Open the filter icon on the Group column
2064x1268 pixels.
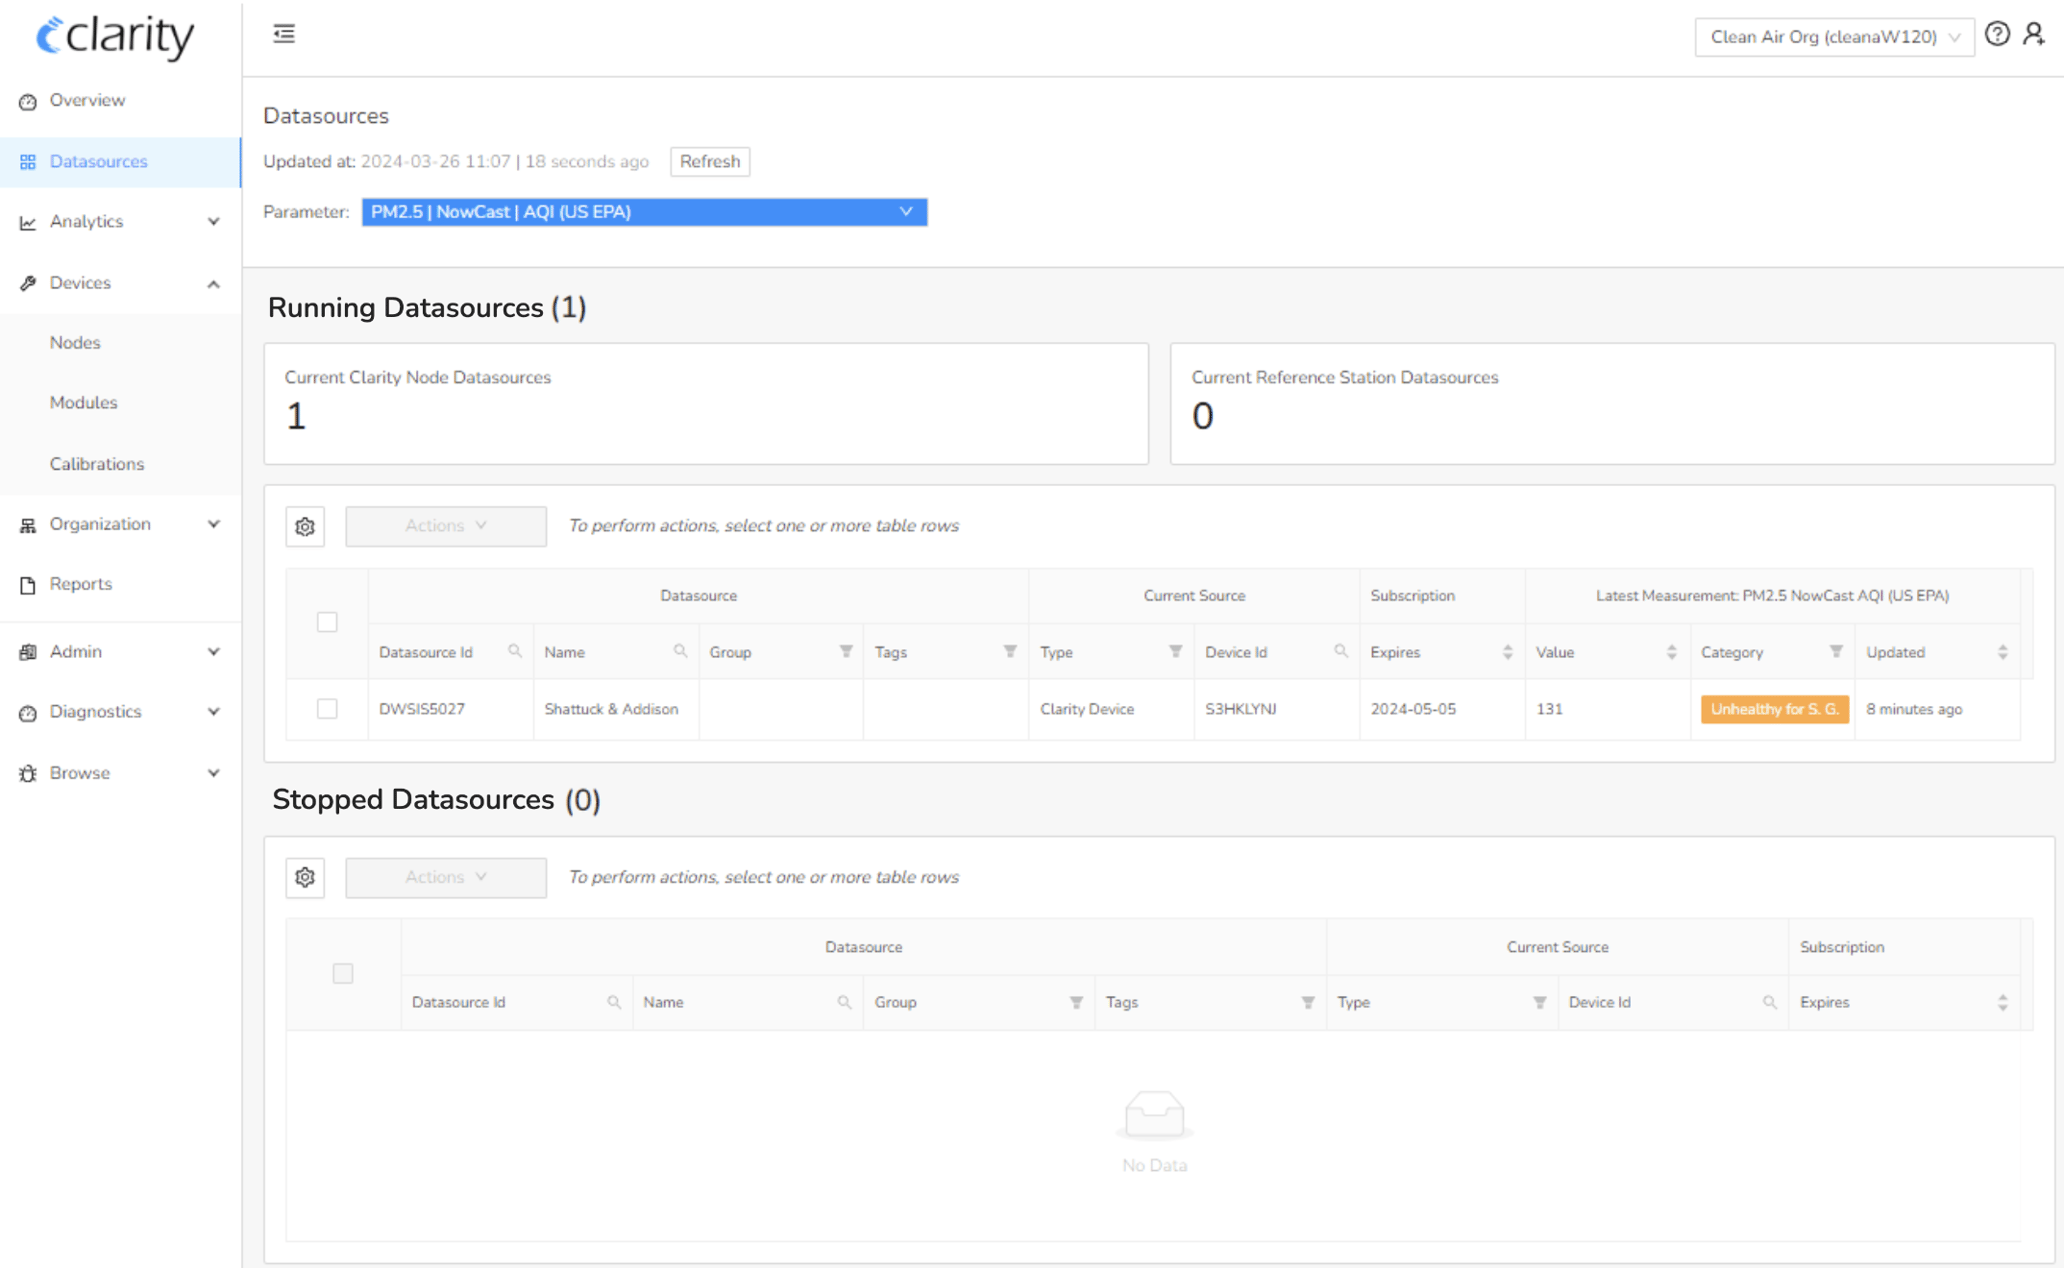coord(845,651)
